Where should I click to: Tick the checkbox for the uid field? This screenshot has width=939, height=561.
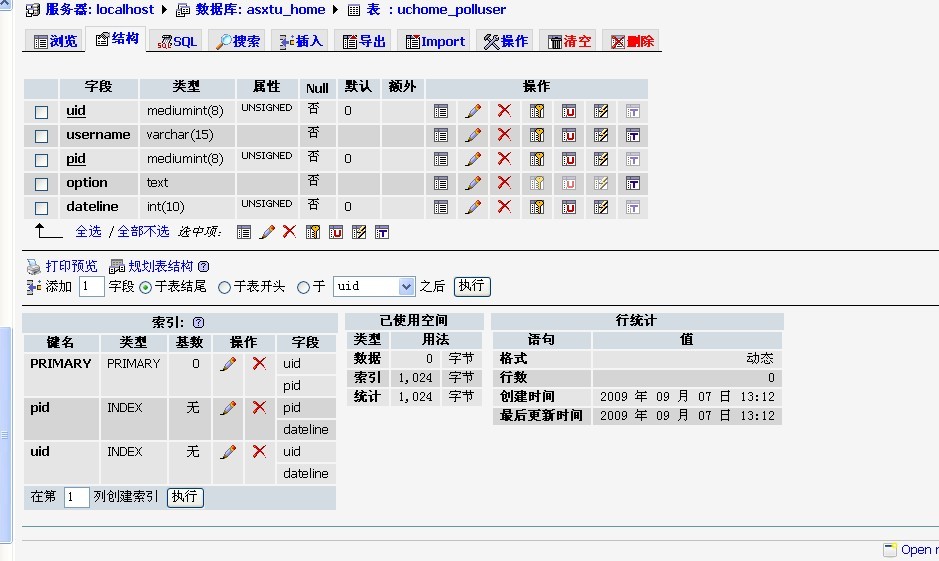(41, 112)
